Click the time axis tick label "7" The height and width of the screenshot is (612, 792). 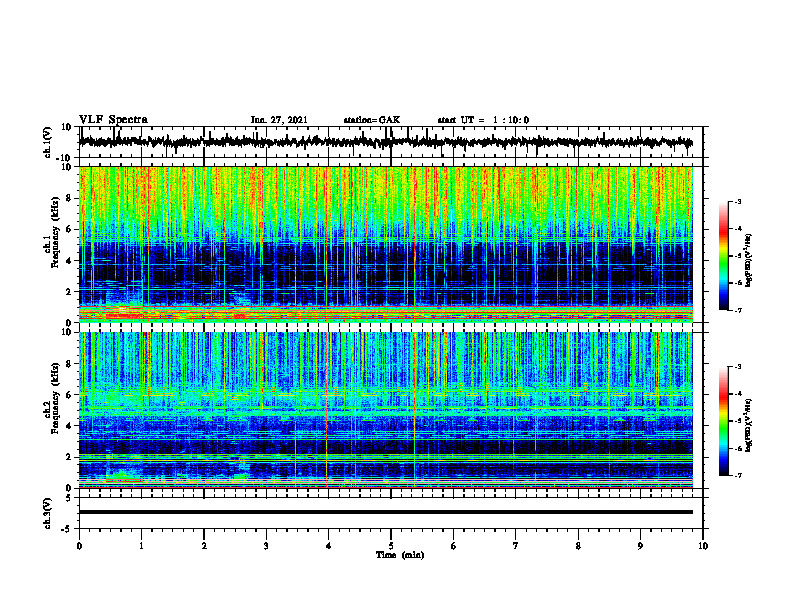tap(516, 546)
